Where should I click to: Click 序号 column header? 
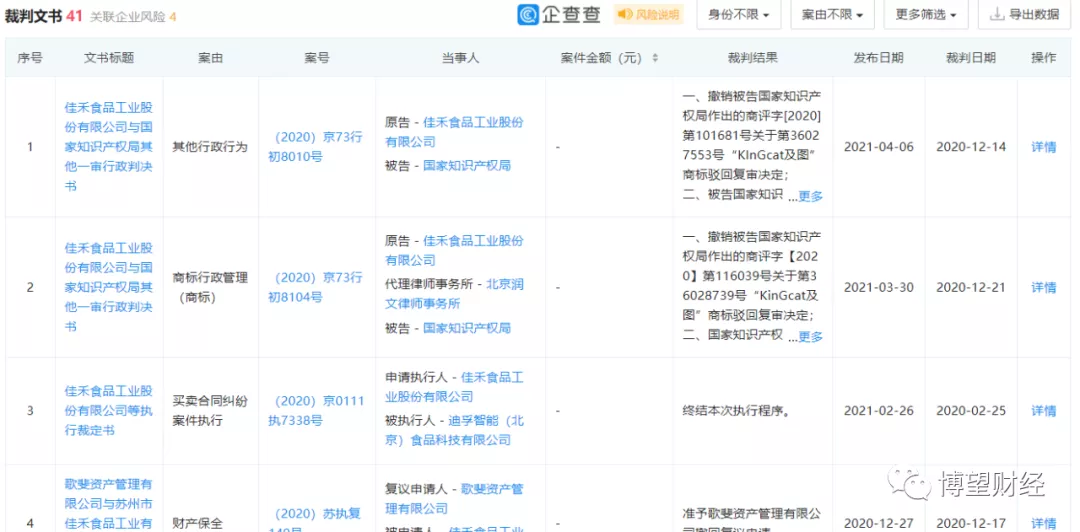click(x=30, y=59)
